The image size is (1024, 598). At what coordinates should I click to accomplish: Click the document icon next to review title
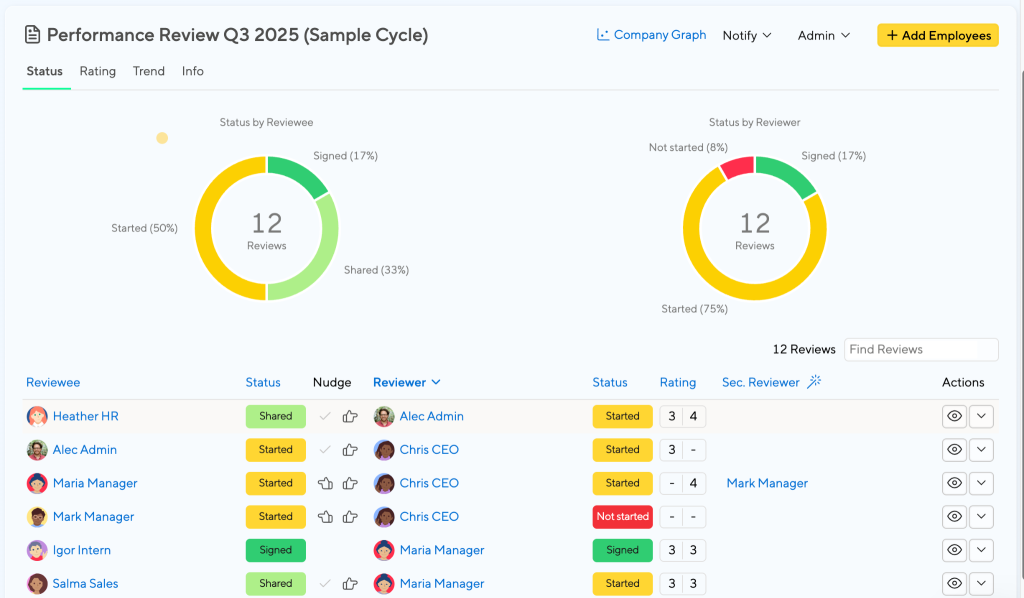point(32,35)
